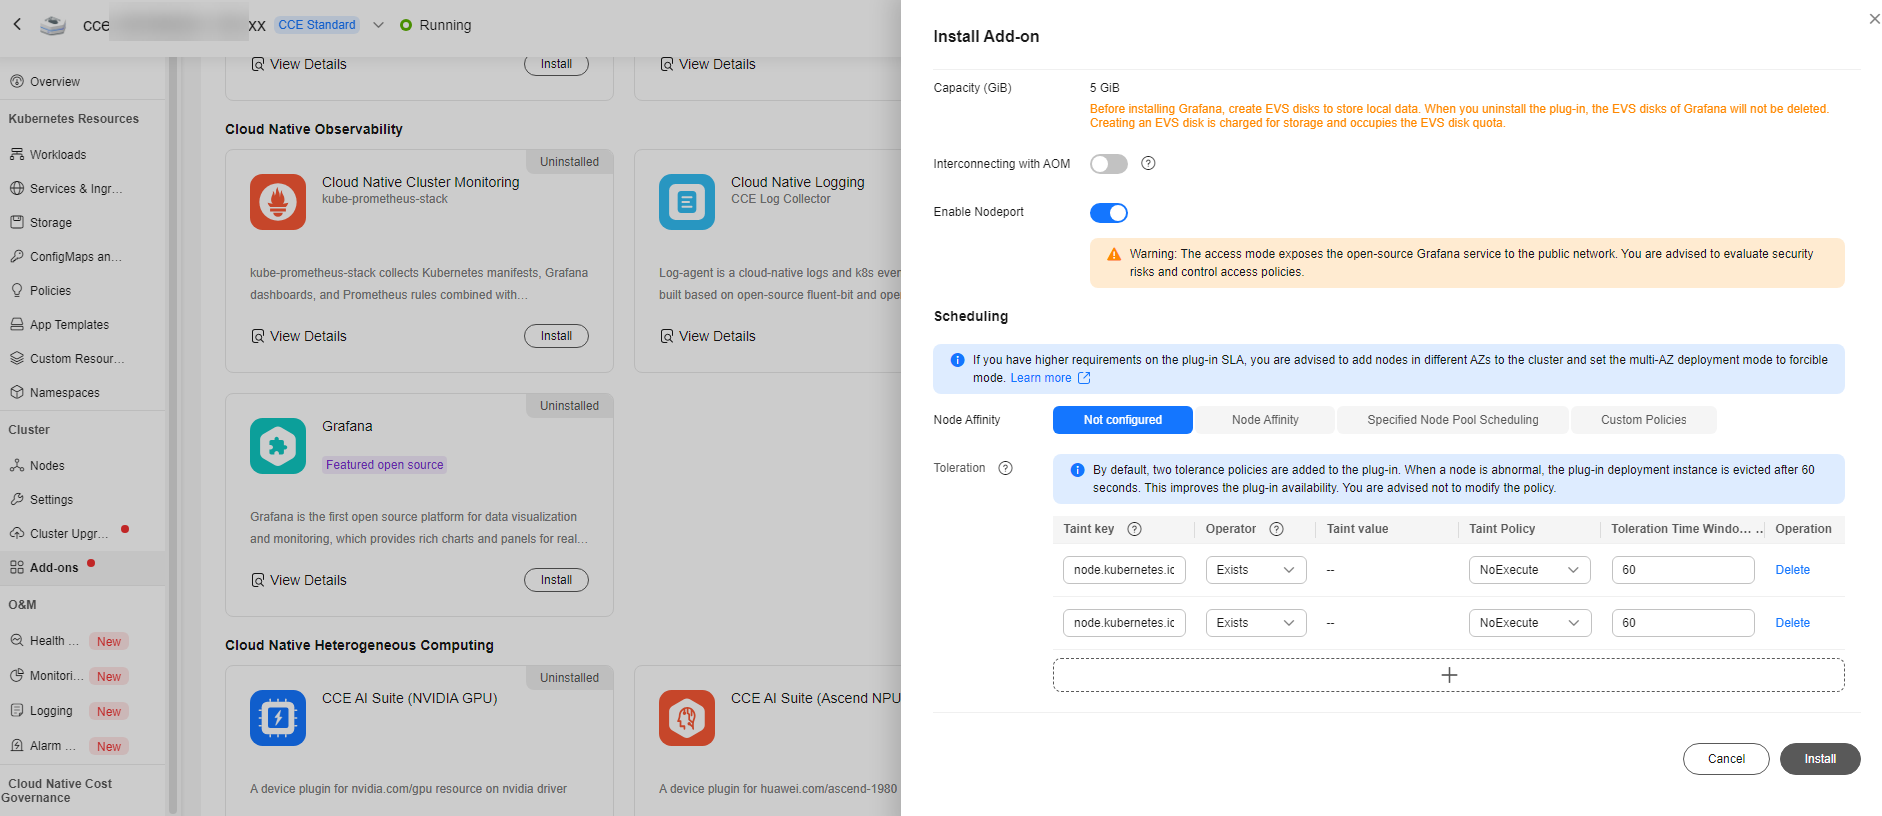Screen dimensions: 1882x816
Task: Open Workloads in the sidebar
Action: (x=58, y=155)
